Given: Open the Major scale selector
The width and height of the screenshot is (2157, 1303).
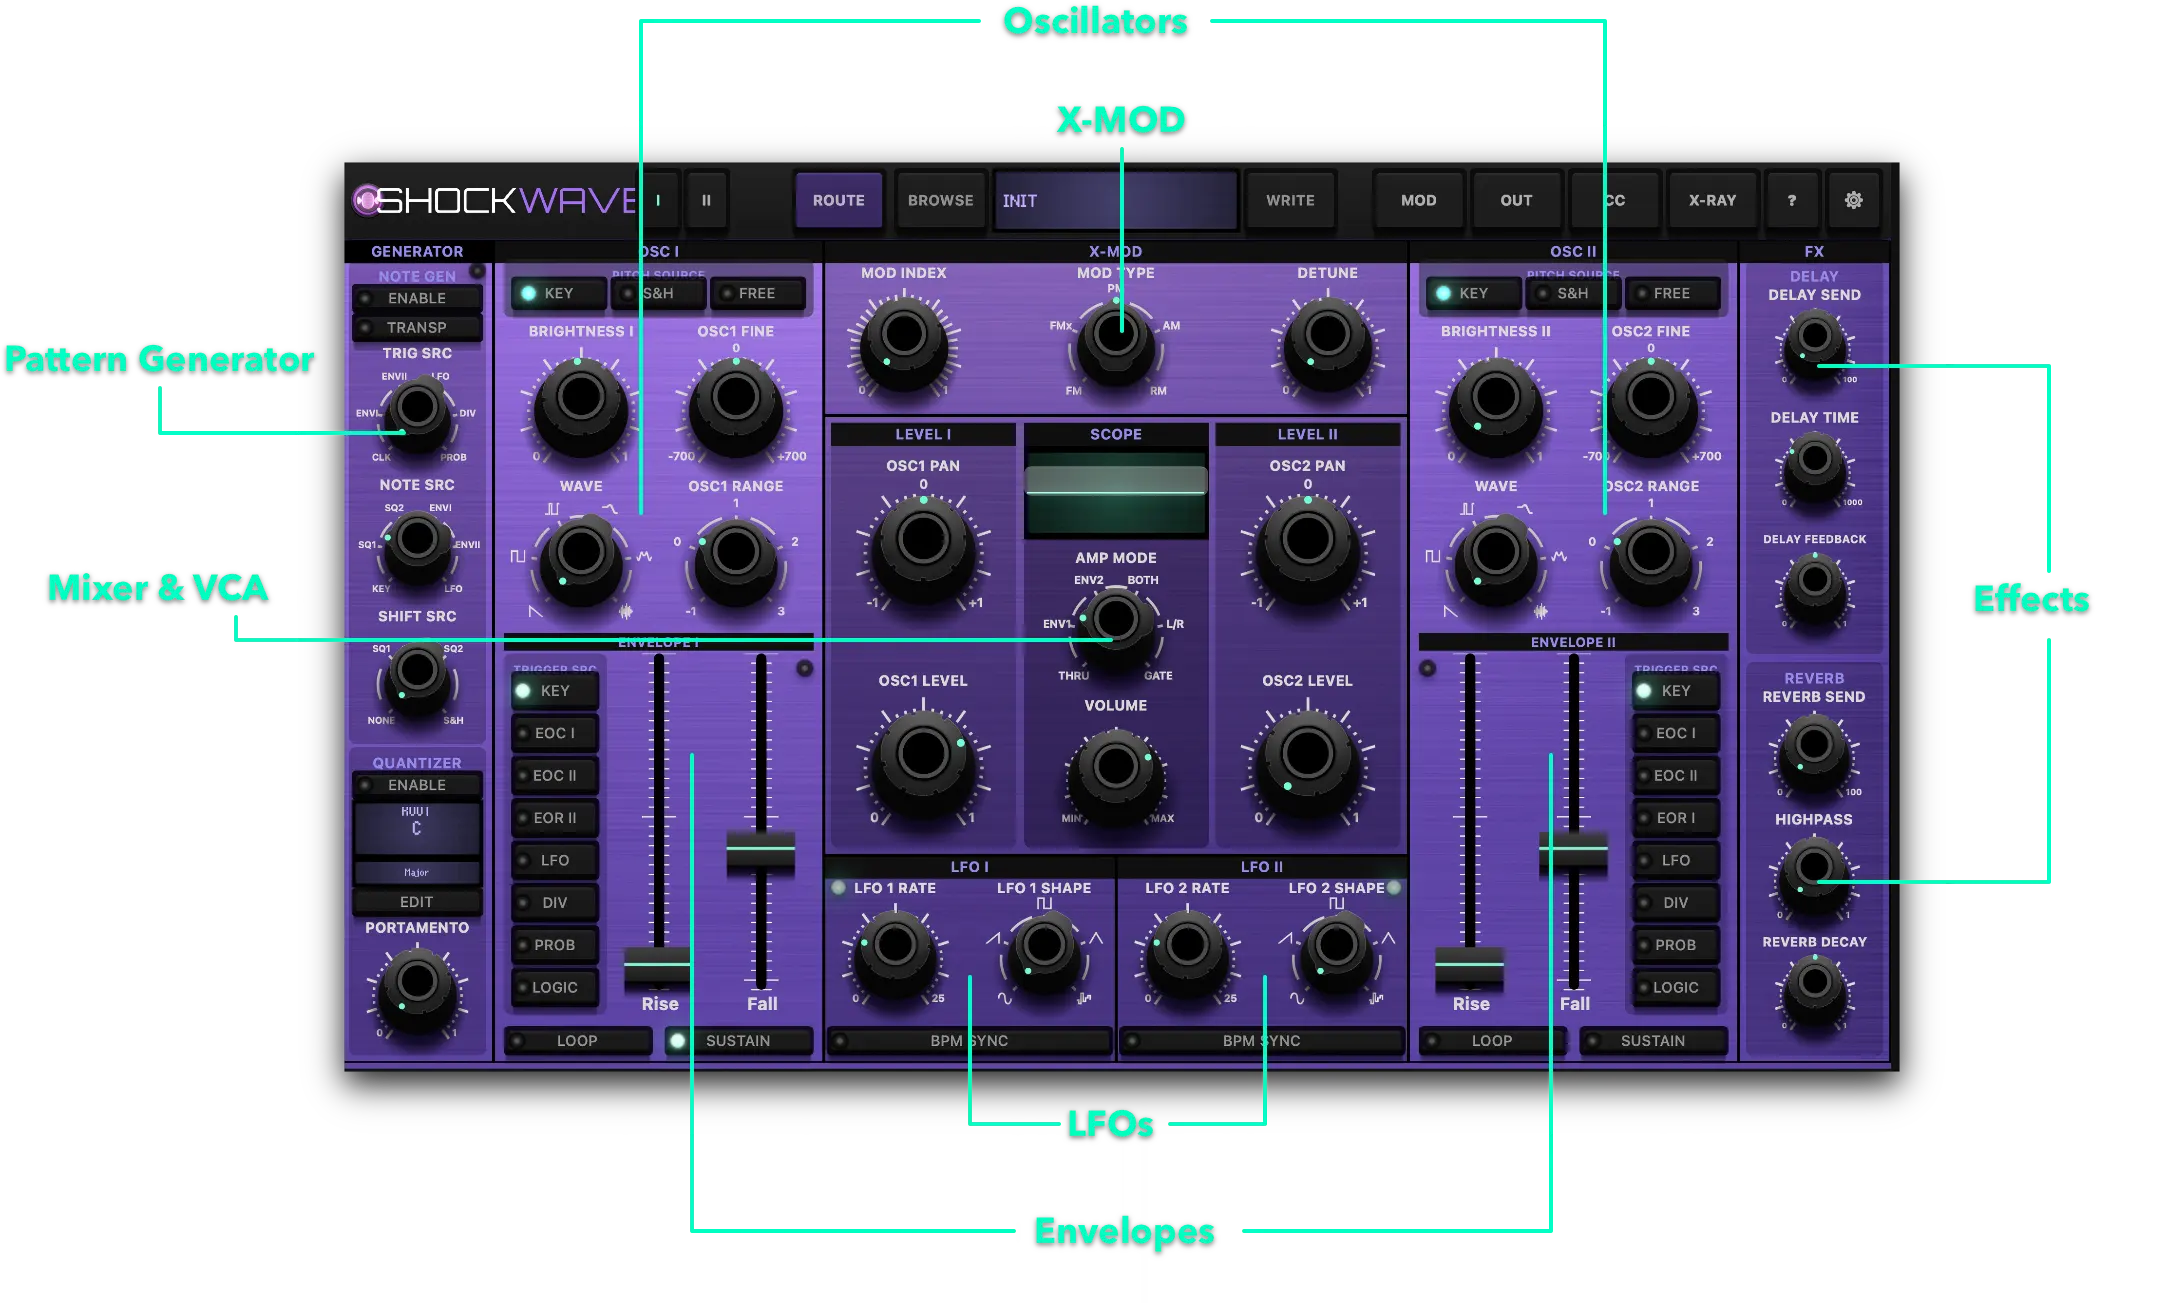Looking at the screenshot, I should pos(417,872).
